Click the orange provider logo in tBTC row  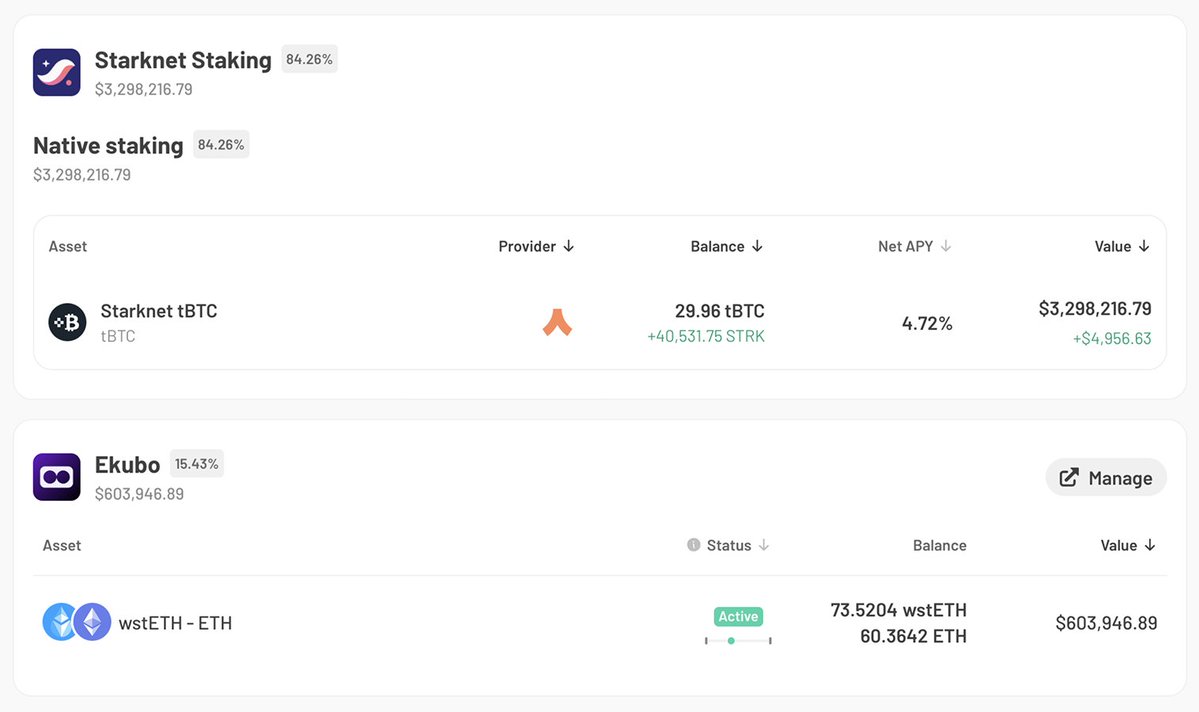[557, 322]
